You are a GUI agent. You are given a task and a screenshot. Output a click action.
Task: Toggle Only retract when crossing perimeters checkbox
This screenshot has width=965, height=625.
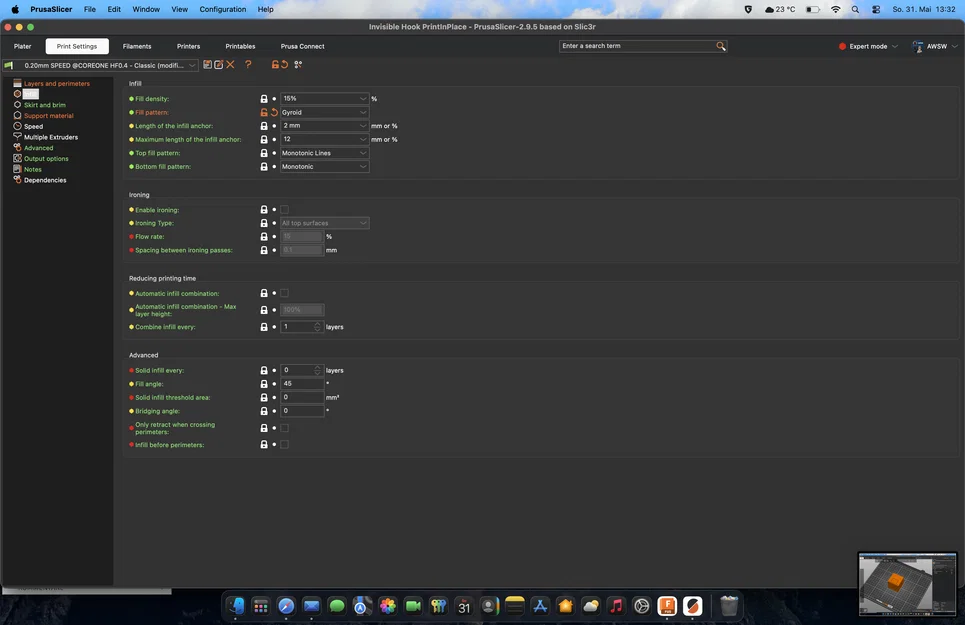[284, 428]
